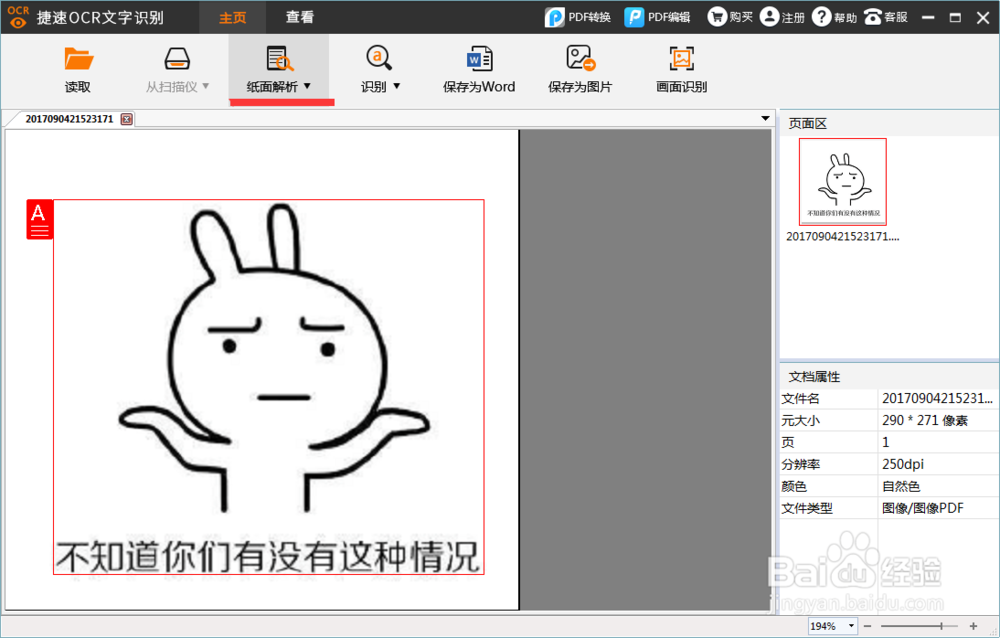Image resolution: width=1000 pixels, height=638 pixels.
Task: Click the 保存为图片 icon
Action: [580, 58]
